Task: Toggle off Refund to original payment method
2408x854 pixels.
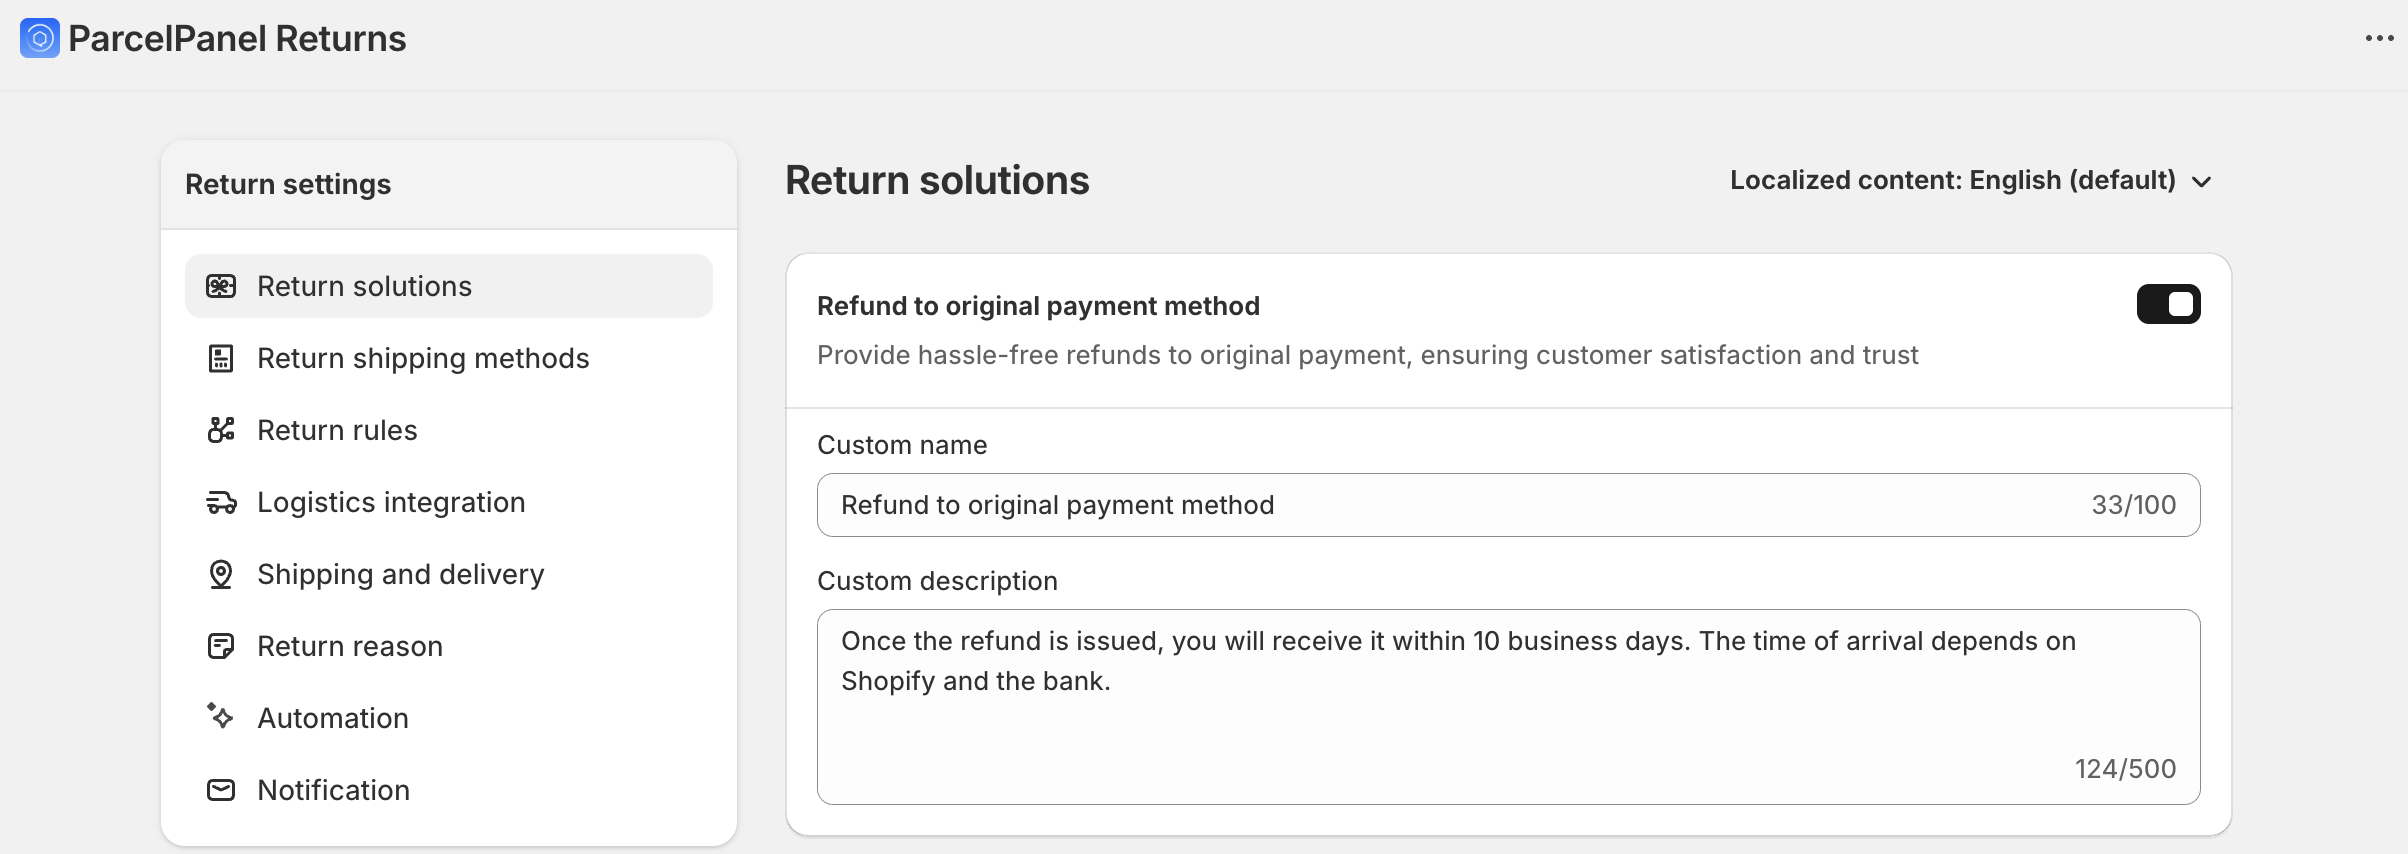Action: tap(2168, 304)
